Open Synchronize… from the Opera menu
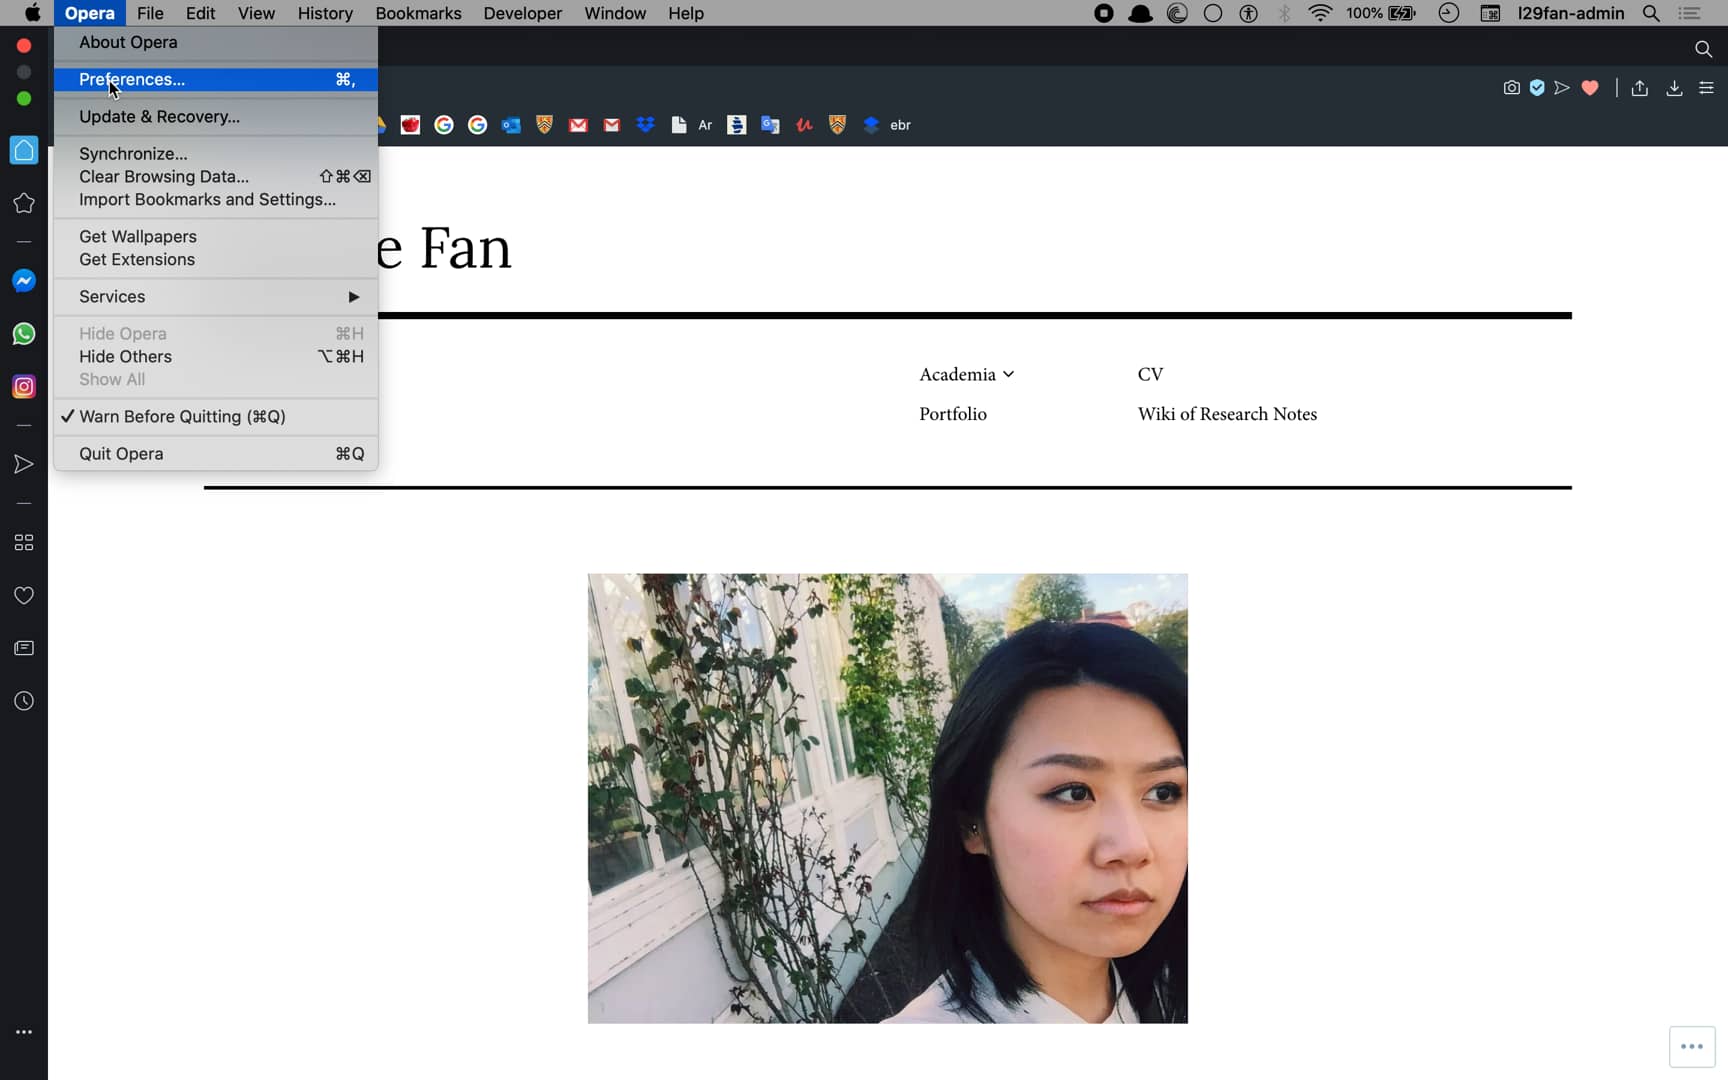 pyautogui.click(x=216, y=153)
